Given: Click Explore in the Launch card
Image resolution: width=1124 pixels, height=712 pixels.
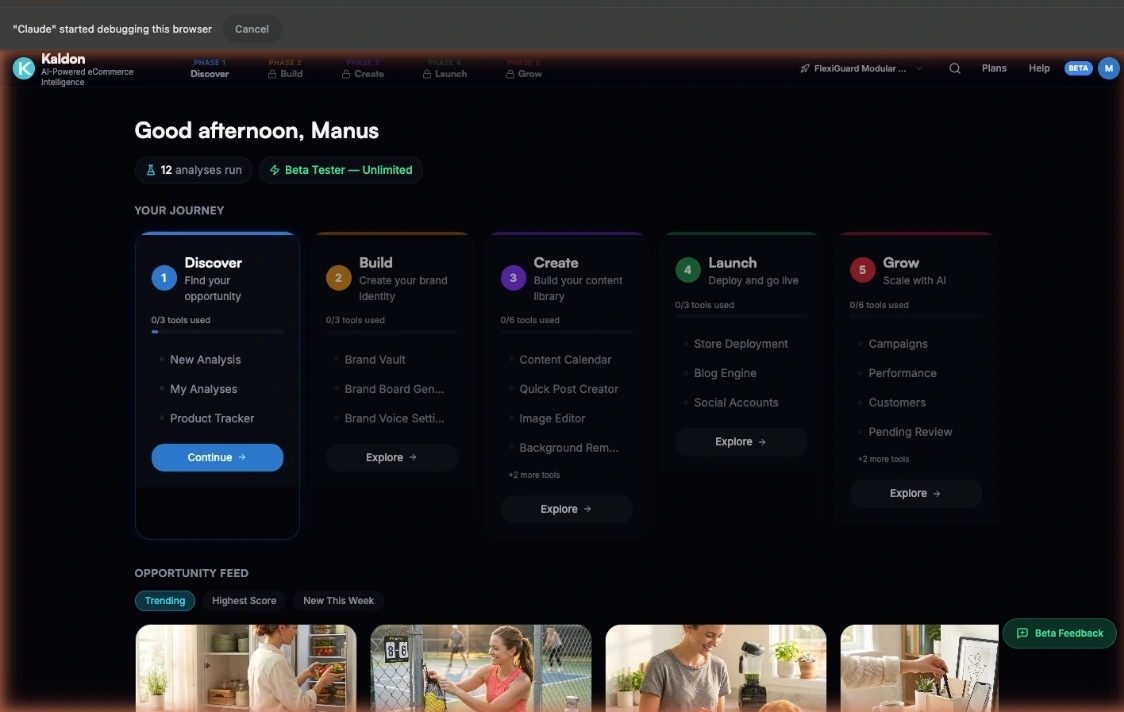Looking at the screenshot, I should pyautogui.click(x=741, y=442).
